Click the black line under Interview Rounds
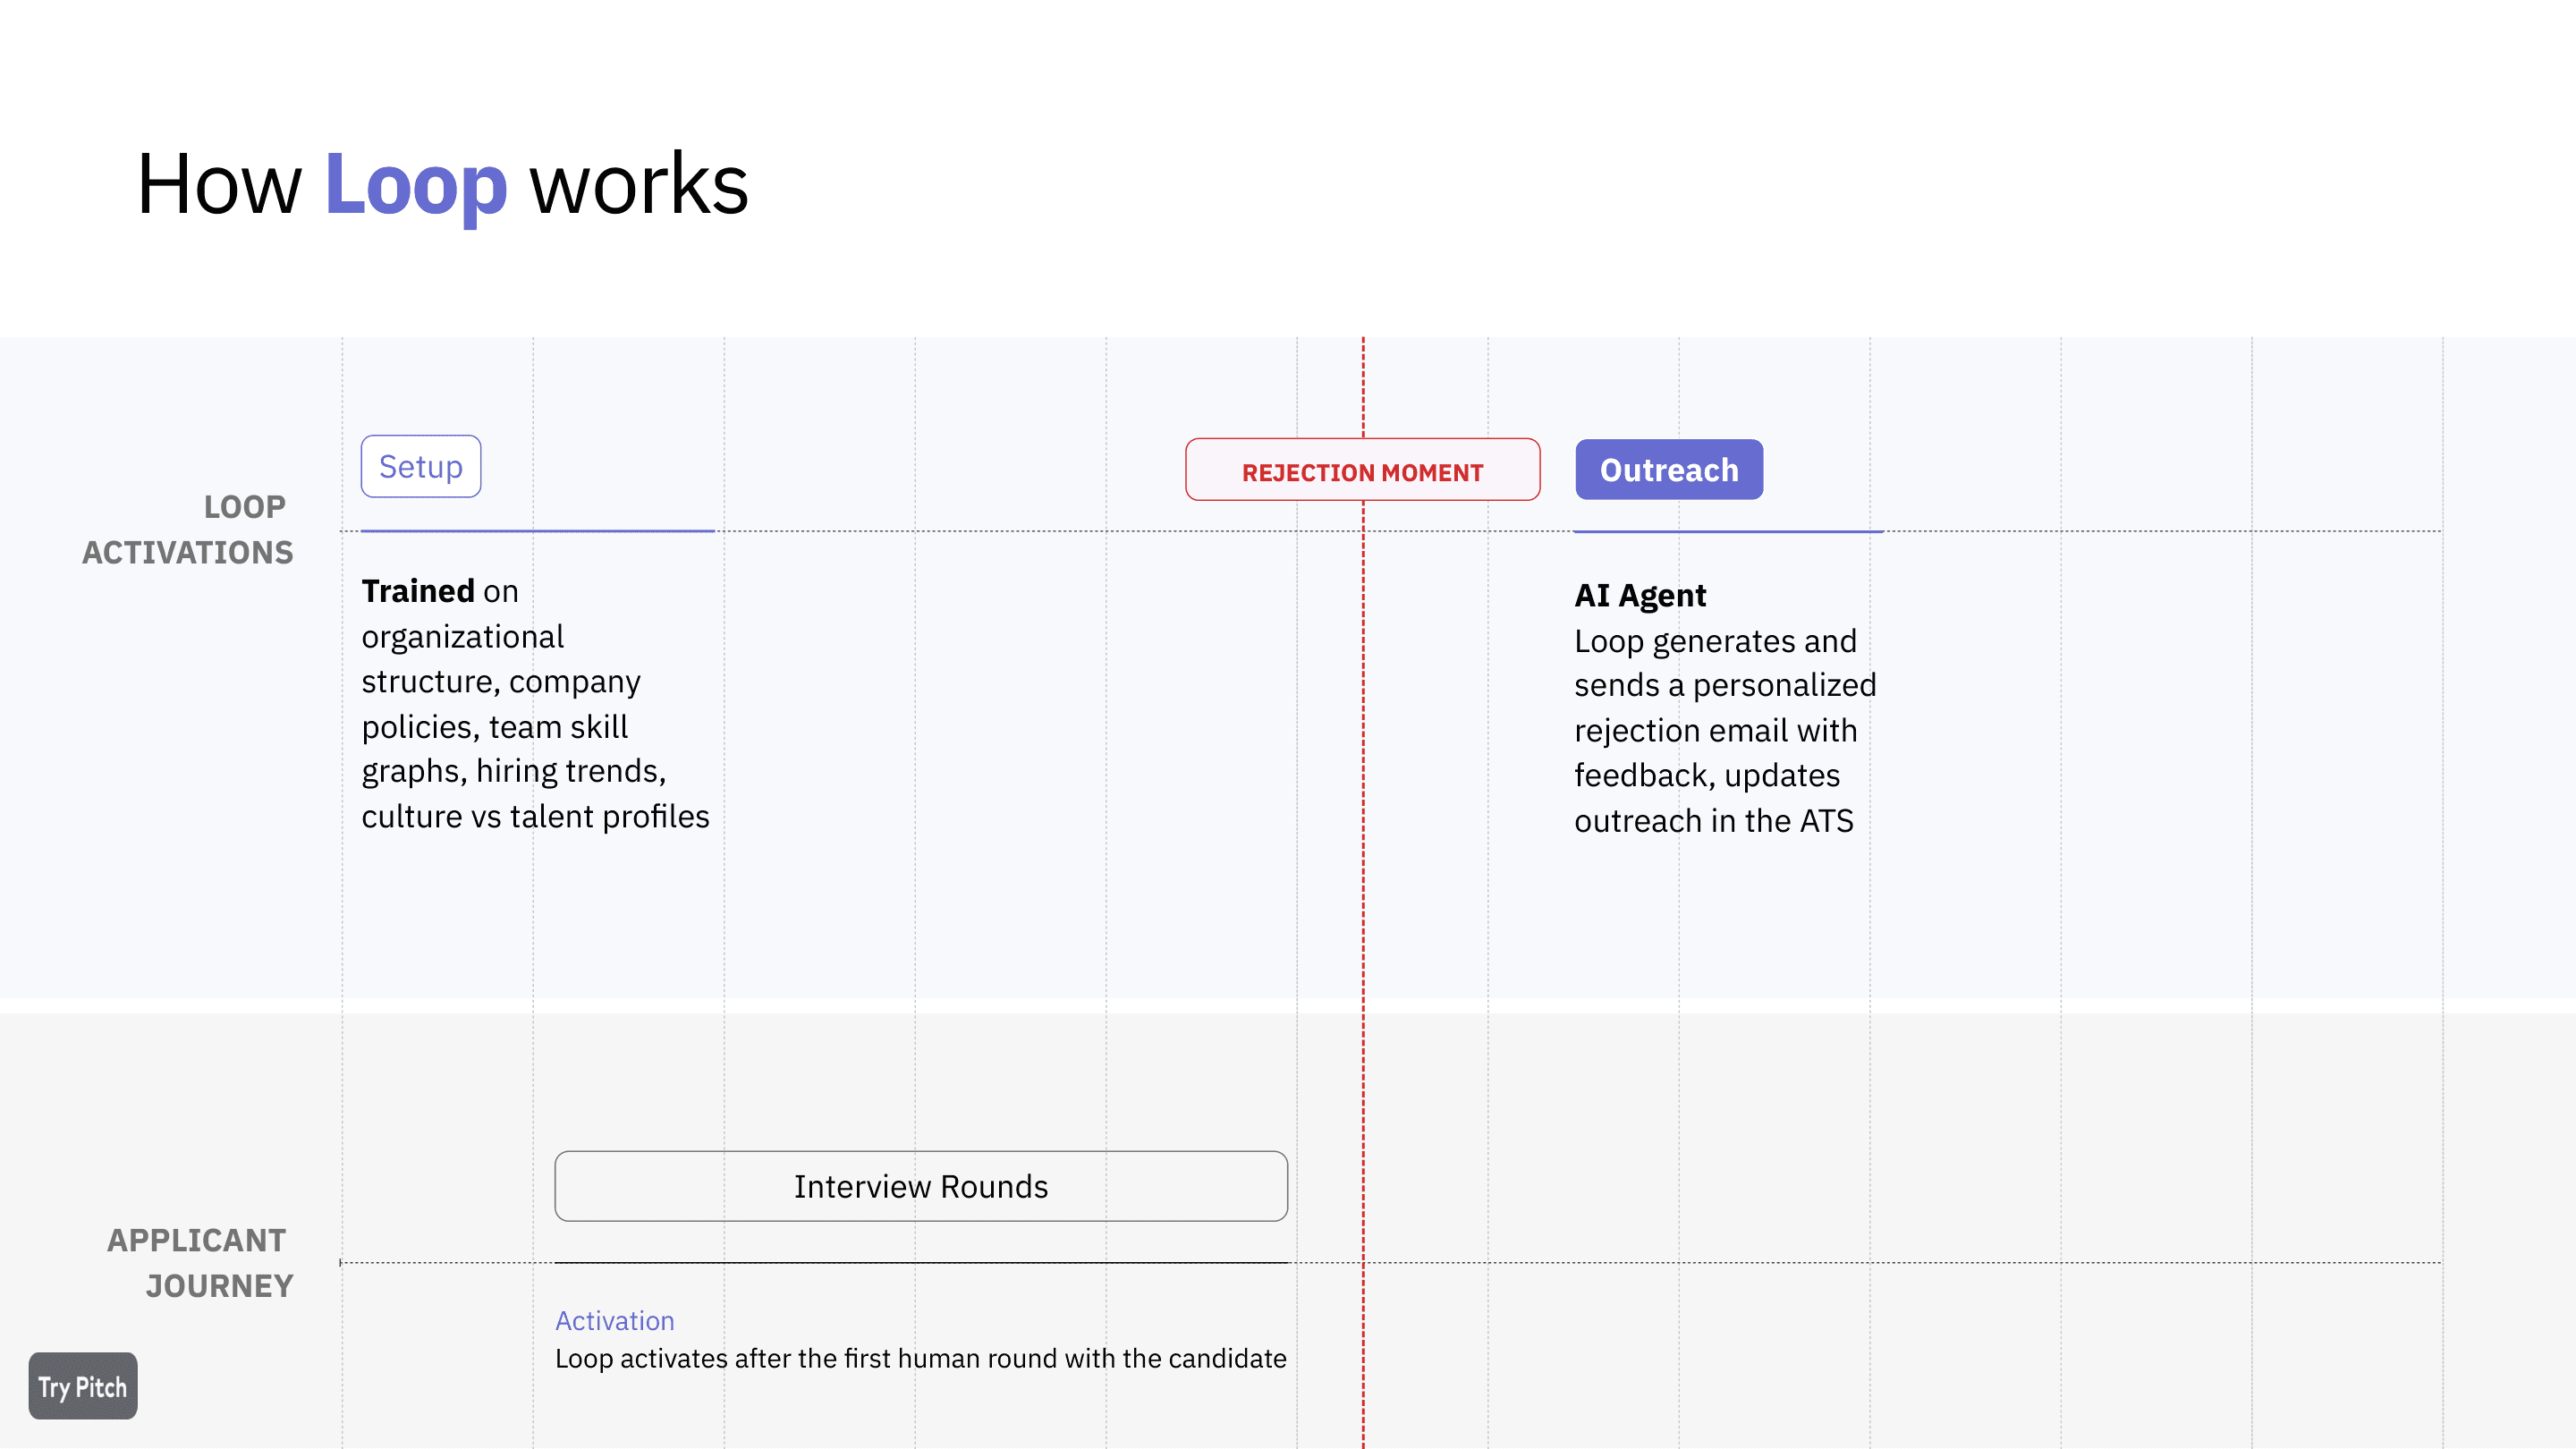 [921, 1262]
